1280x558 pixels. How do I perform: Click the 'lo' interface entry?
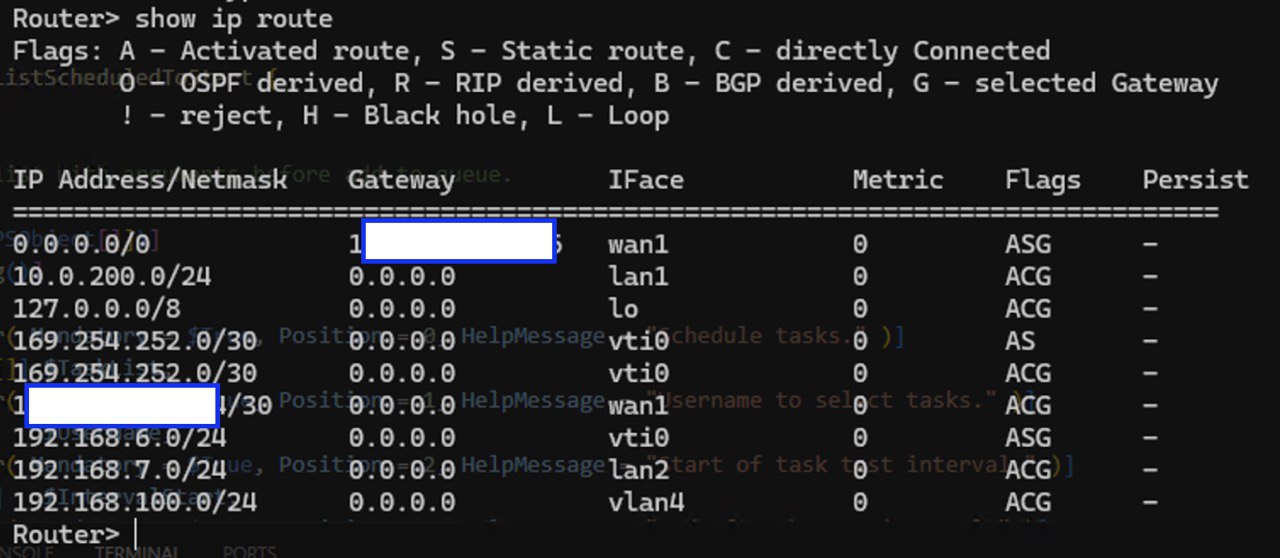pyautogui.click(x=623, y=308)
